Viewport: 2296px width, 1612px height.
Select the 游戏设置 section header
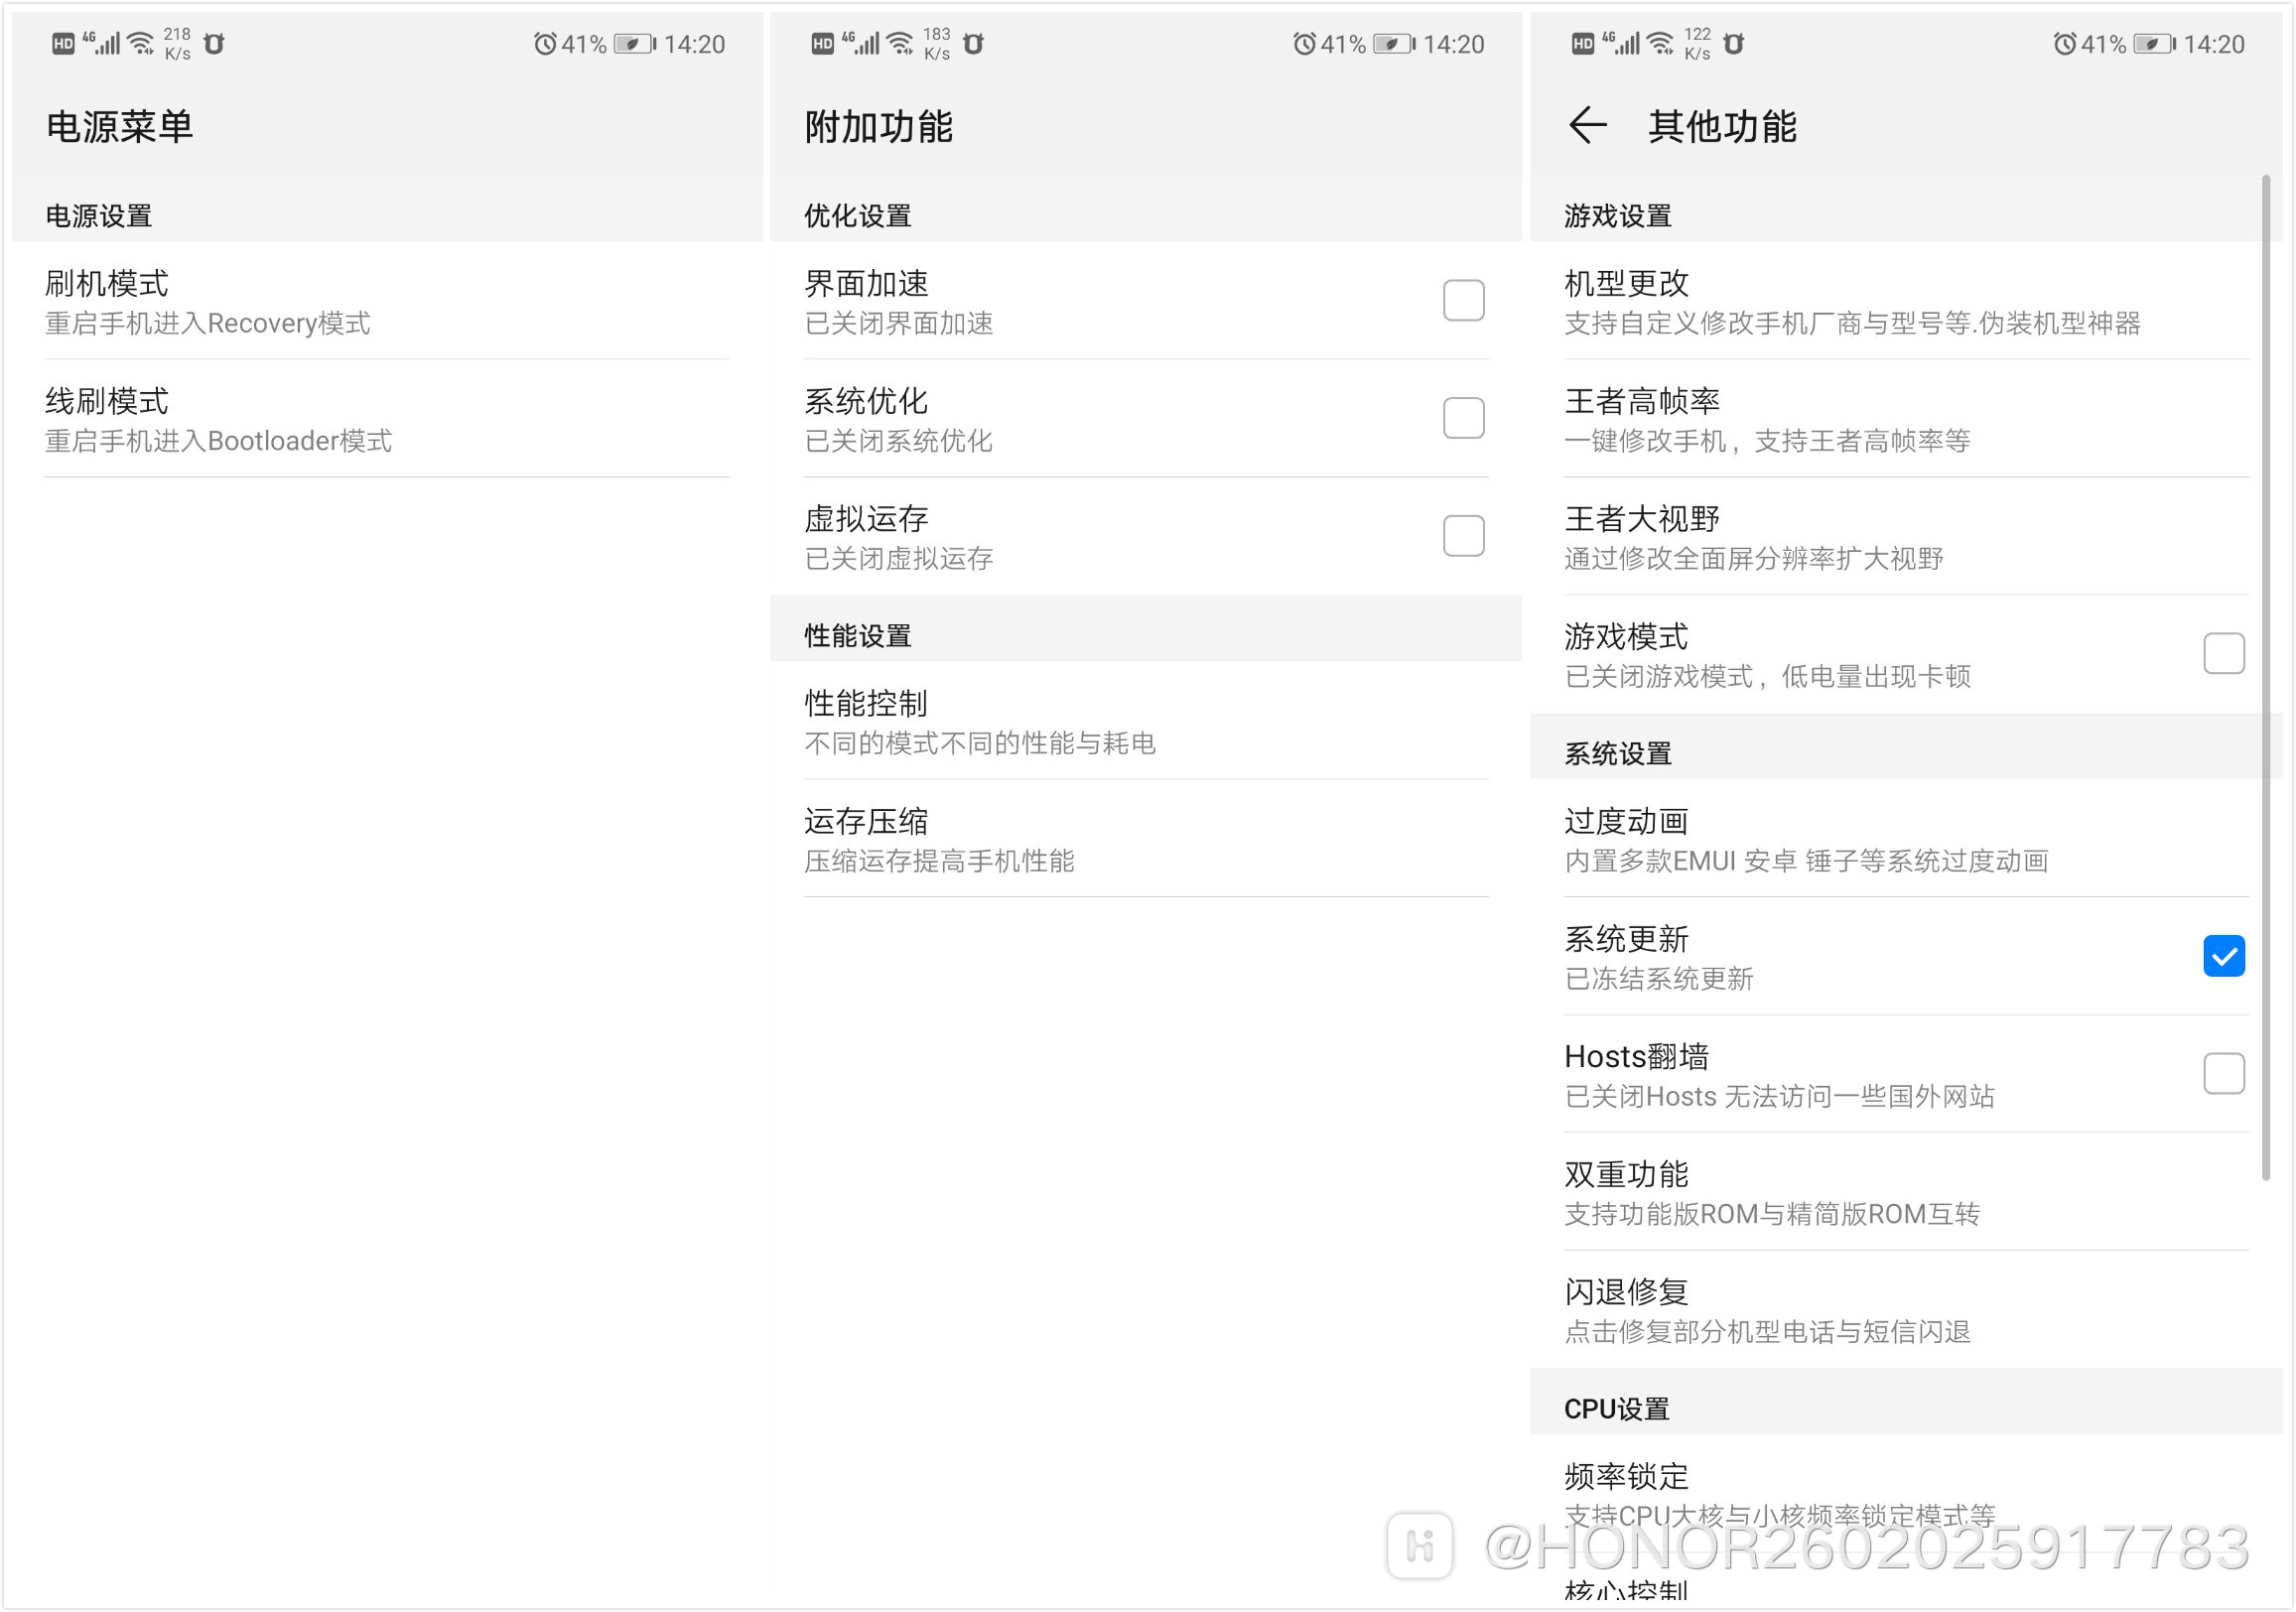pos(1617,215)
